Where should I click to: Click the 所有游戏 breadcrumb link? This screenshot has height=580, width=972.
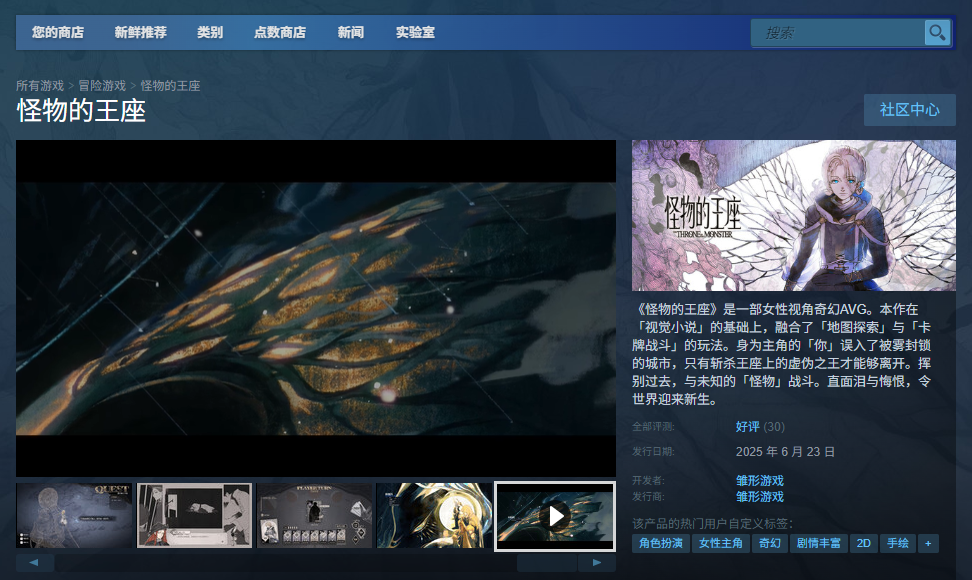(41, 85)
